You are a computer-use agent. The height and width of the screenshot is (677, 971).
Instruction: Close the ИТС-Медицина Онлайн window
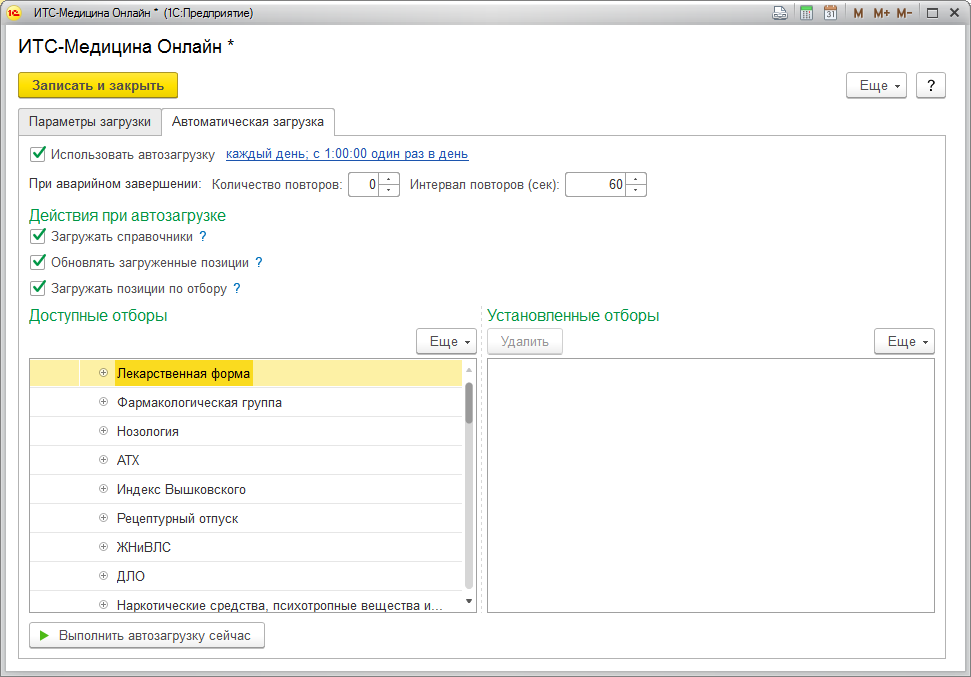pos(954,13)
